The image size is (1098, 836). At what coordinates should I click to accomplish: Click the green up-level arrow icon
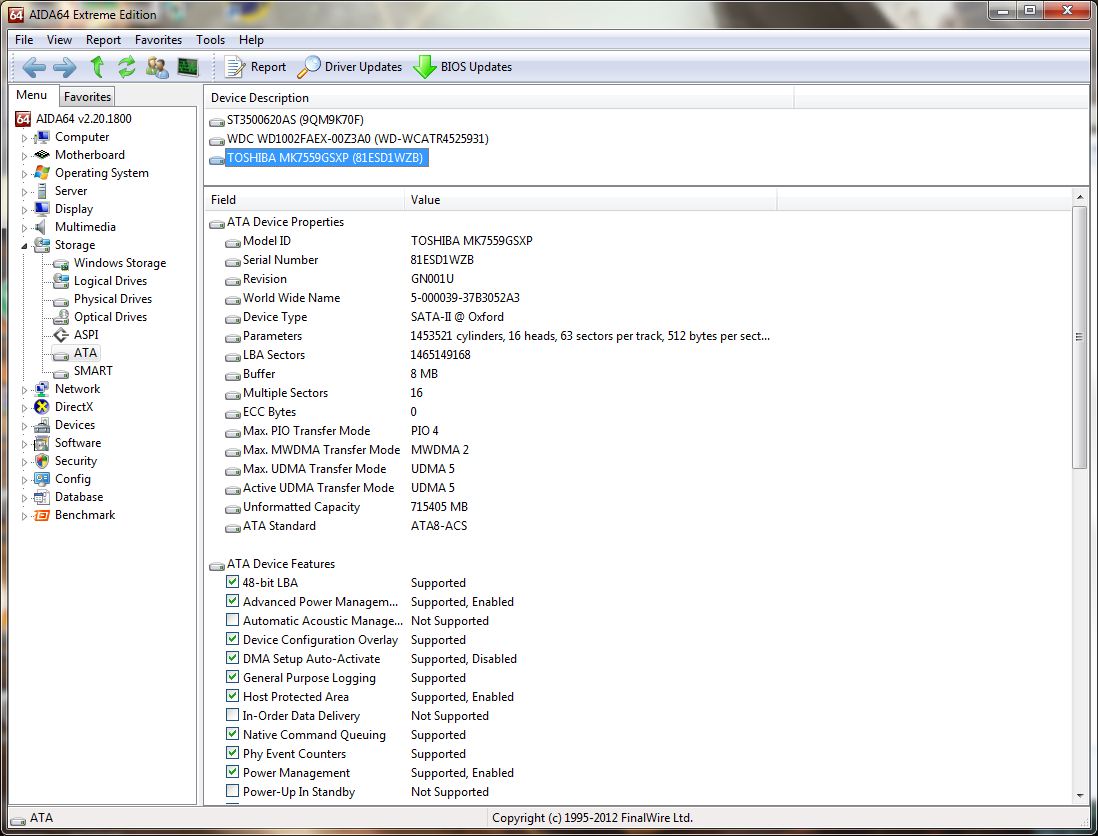coord(97,67)
